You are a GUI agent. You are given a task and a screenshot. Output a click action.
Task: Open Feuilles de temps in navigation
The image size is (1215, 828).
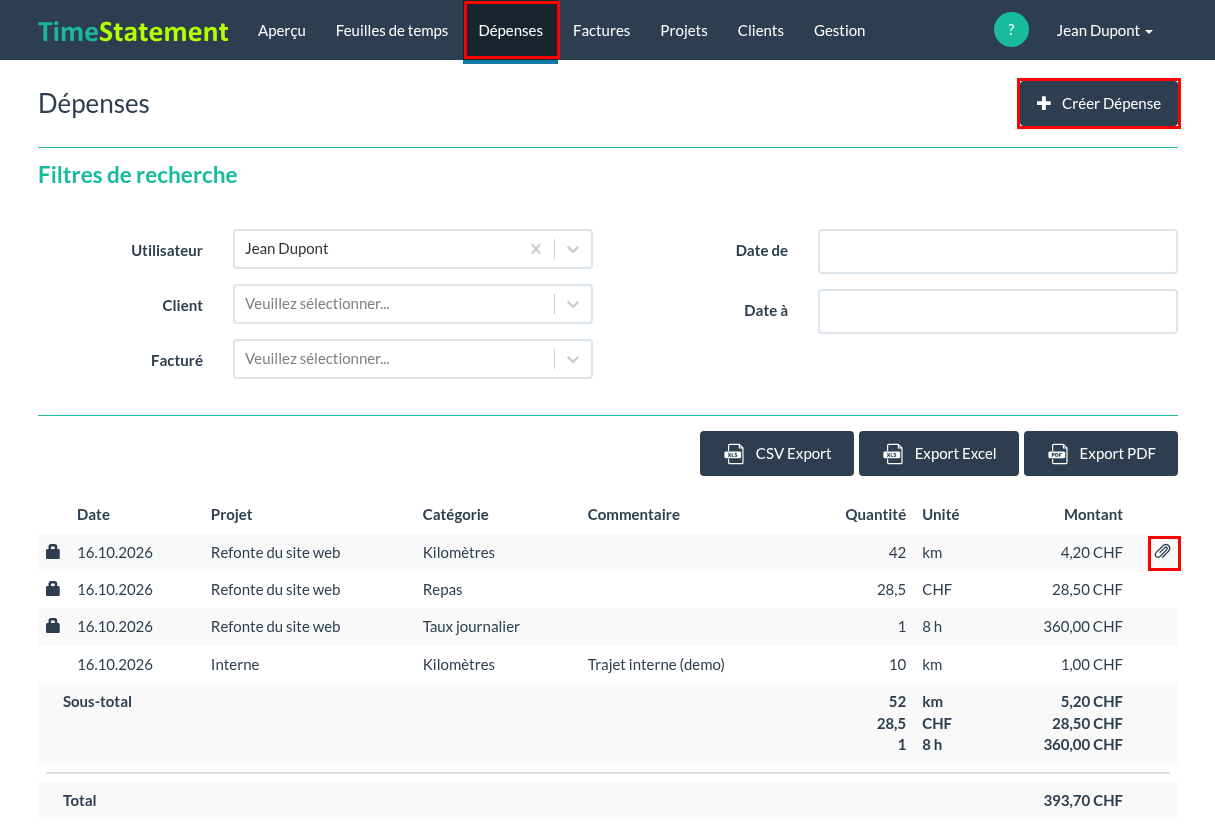coord(392,30)
